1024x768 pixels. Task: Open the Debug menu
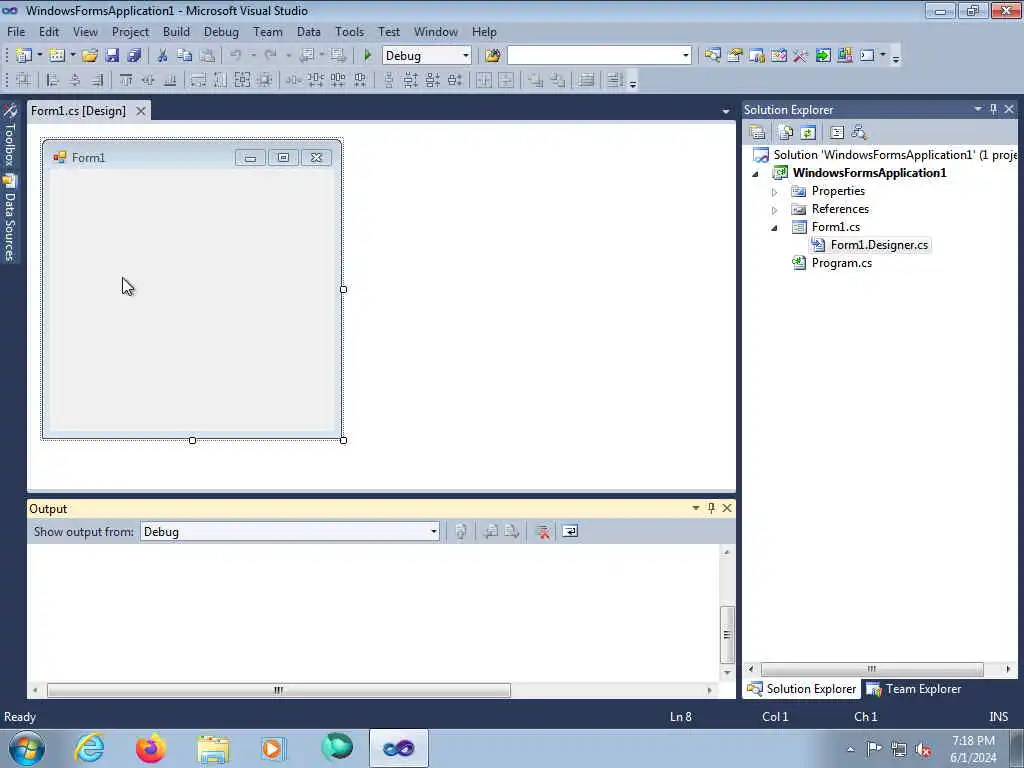click(x=221, y=32)
